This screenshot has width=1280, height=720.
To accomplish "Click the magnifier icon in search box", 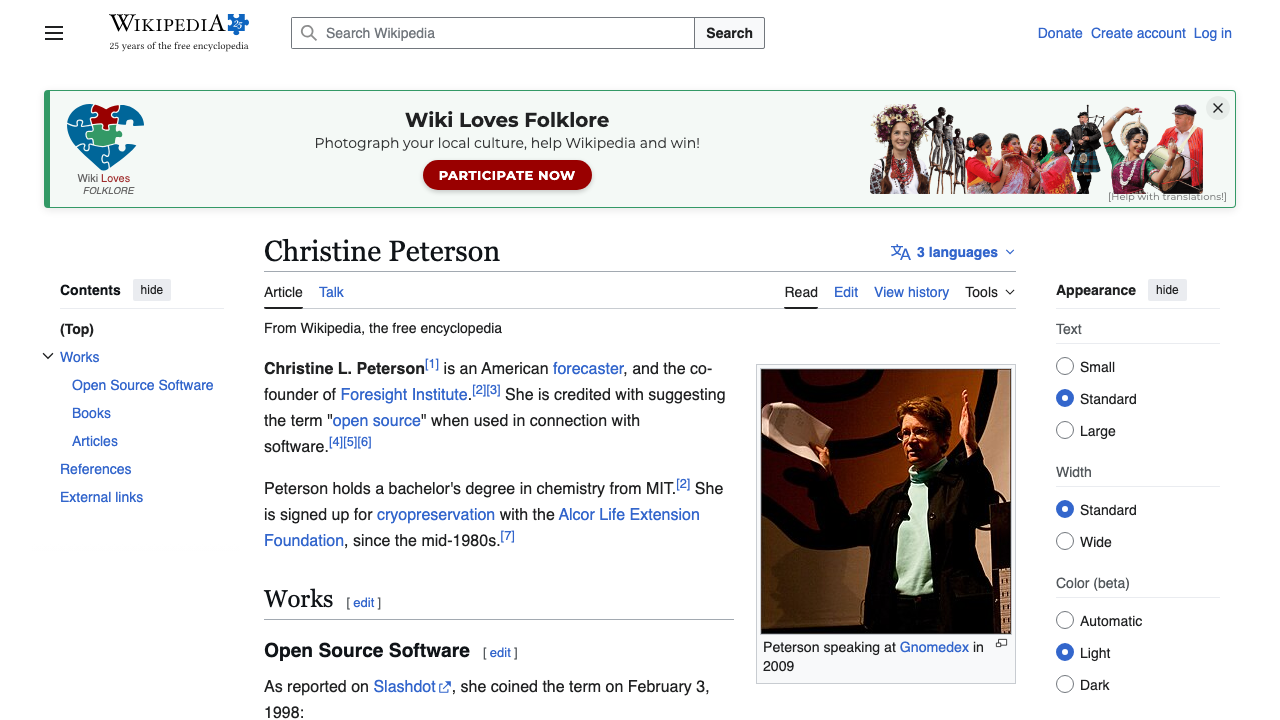I will click(x=309, y=33).
